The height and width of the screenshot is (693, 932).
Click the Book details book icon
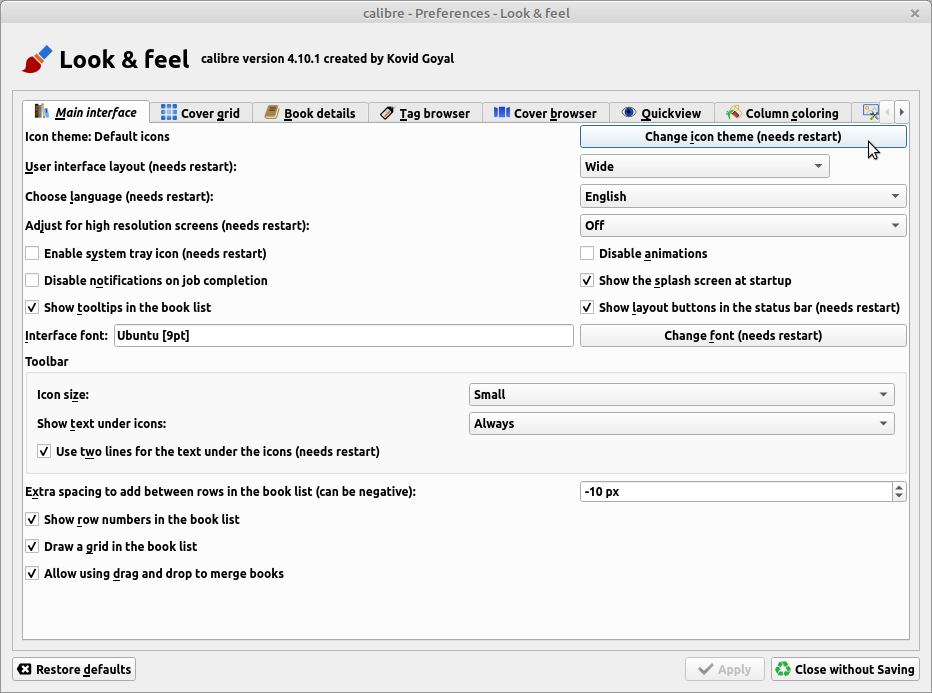tap(272, 113)
